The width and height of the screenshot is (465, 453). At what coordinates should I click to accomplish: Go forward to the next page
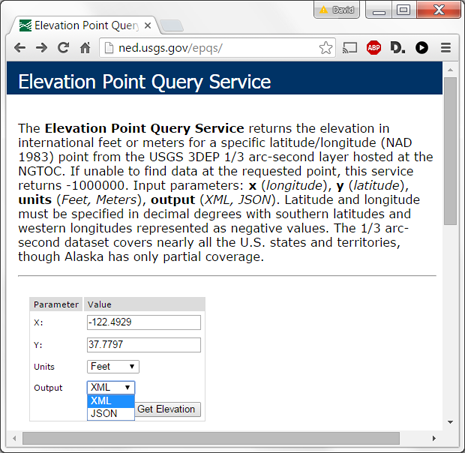42,48
